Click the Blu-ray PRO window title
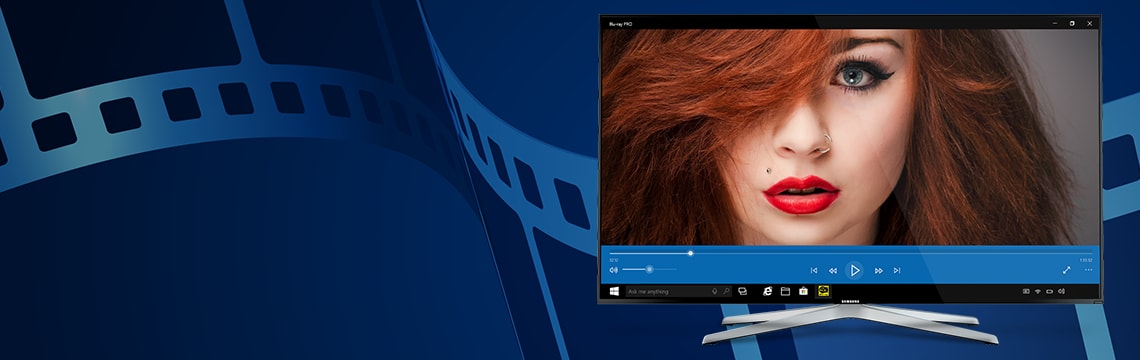Viewport: 1140px width, 360px height. (x=620, y=24)
